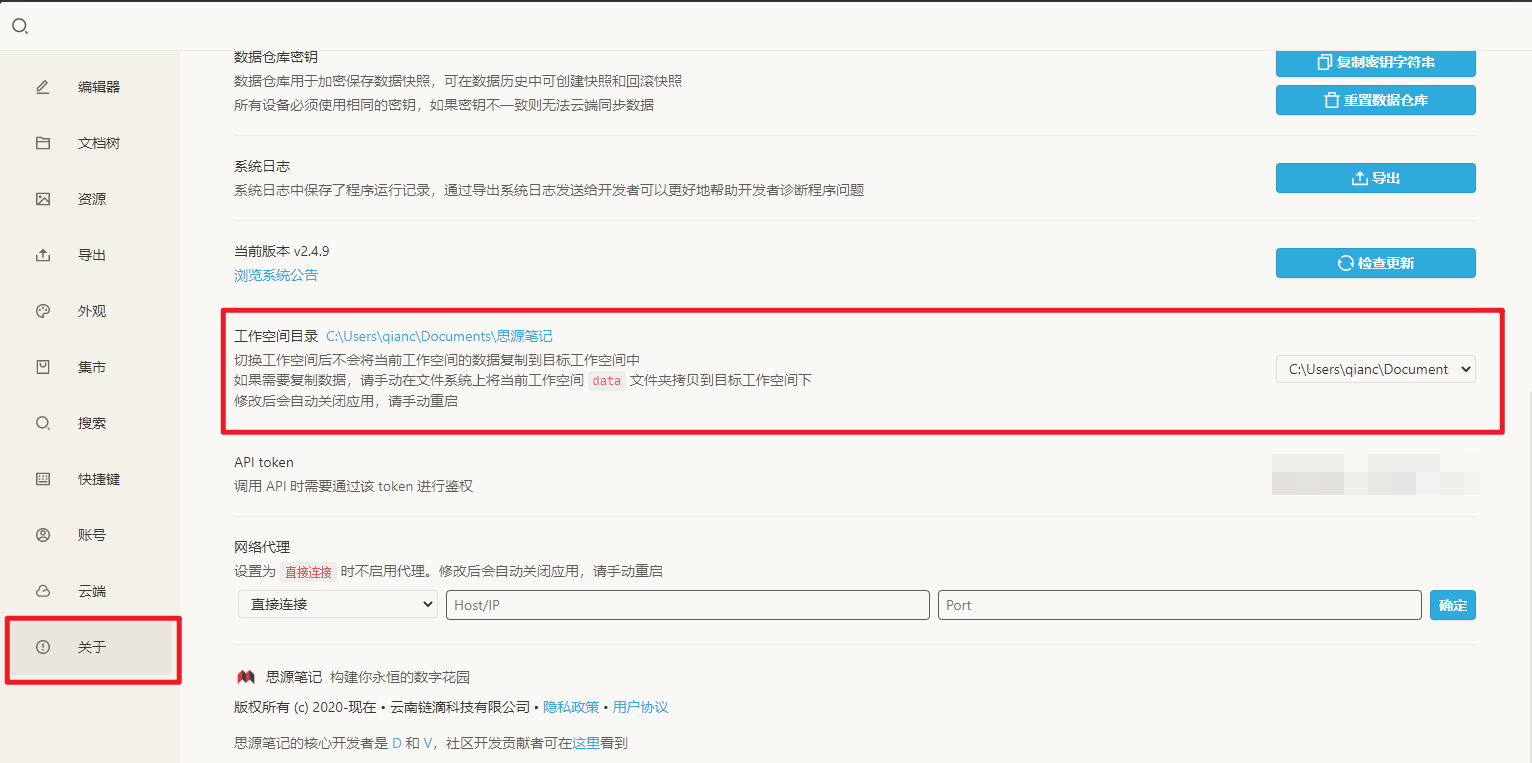
Task: Click the magnifier icon beside 搜索
Action: [x=43, y=423]
